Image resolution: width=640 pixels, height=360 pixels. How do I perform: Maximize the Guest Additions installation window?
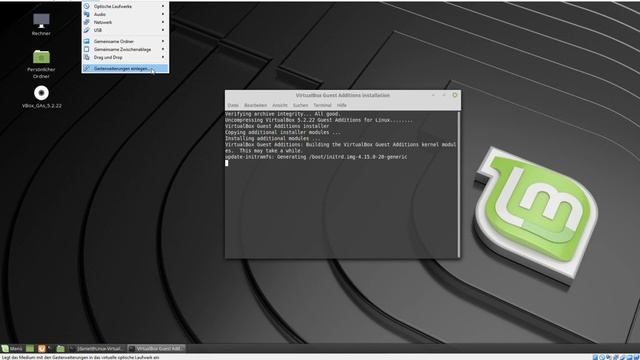(x=444, y=95)
